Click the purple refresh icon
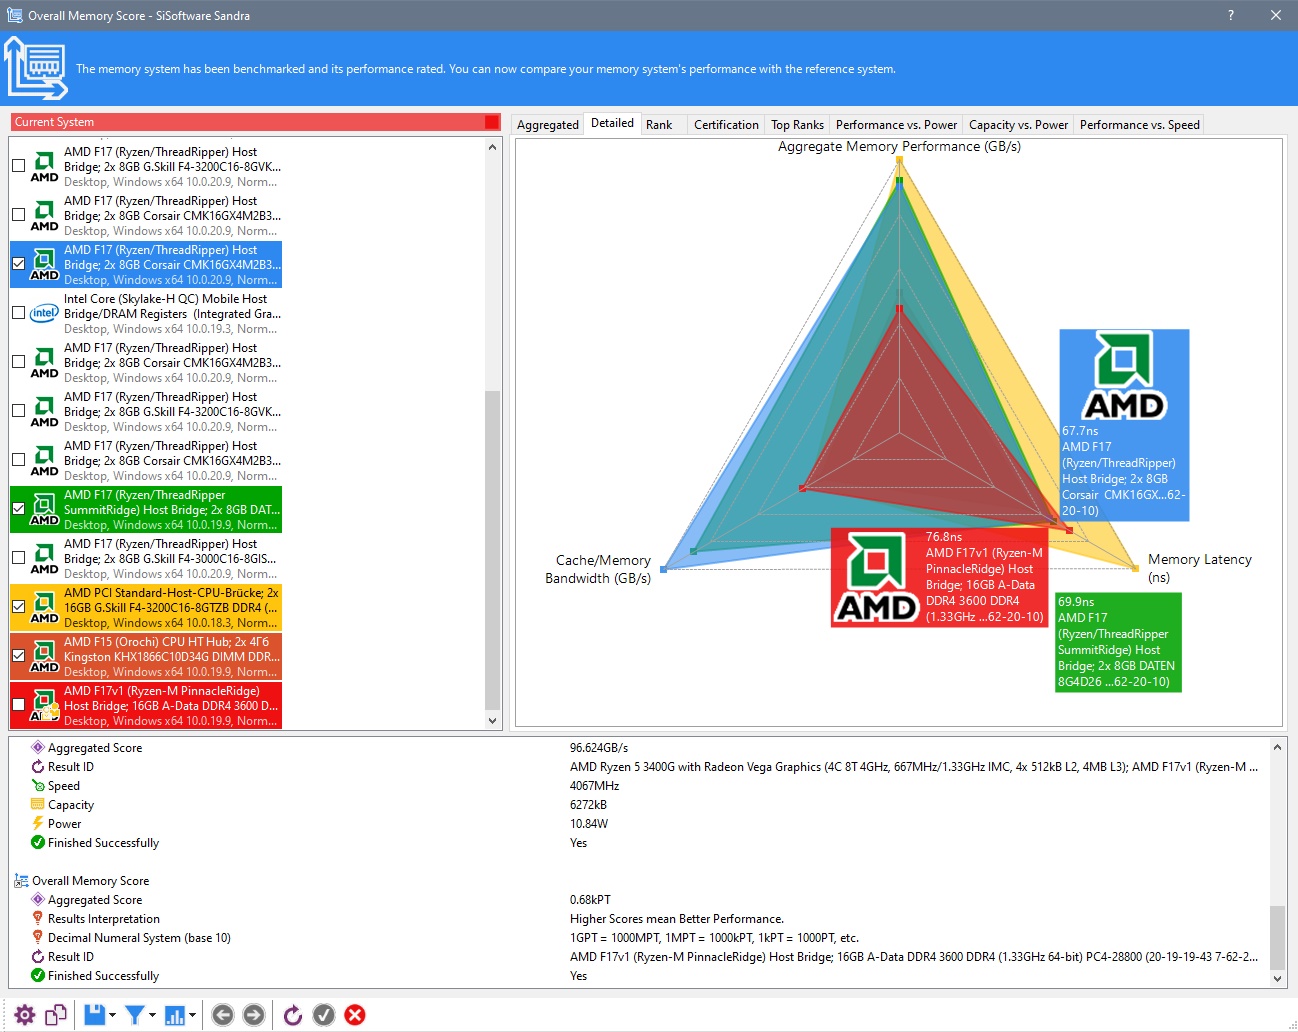 pos(293,1015)
